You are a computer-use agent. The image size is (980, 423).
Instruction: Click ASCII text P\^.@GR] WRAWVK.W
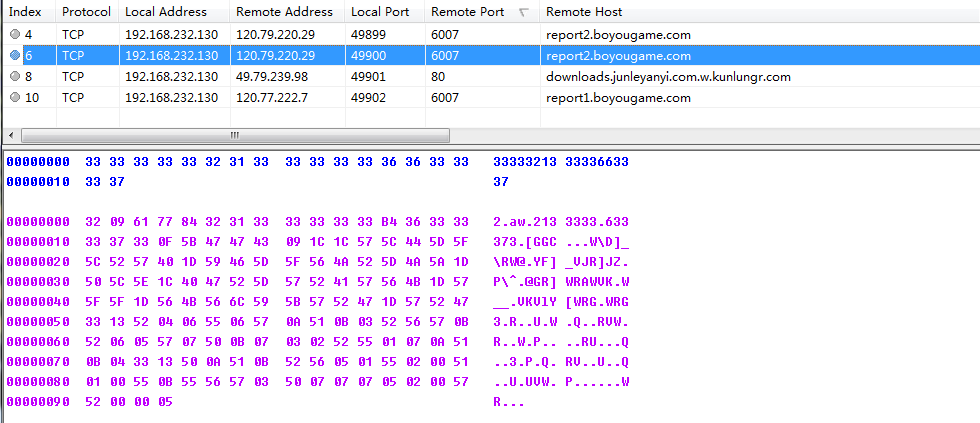pyautogui.click(x=561, y=282)
